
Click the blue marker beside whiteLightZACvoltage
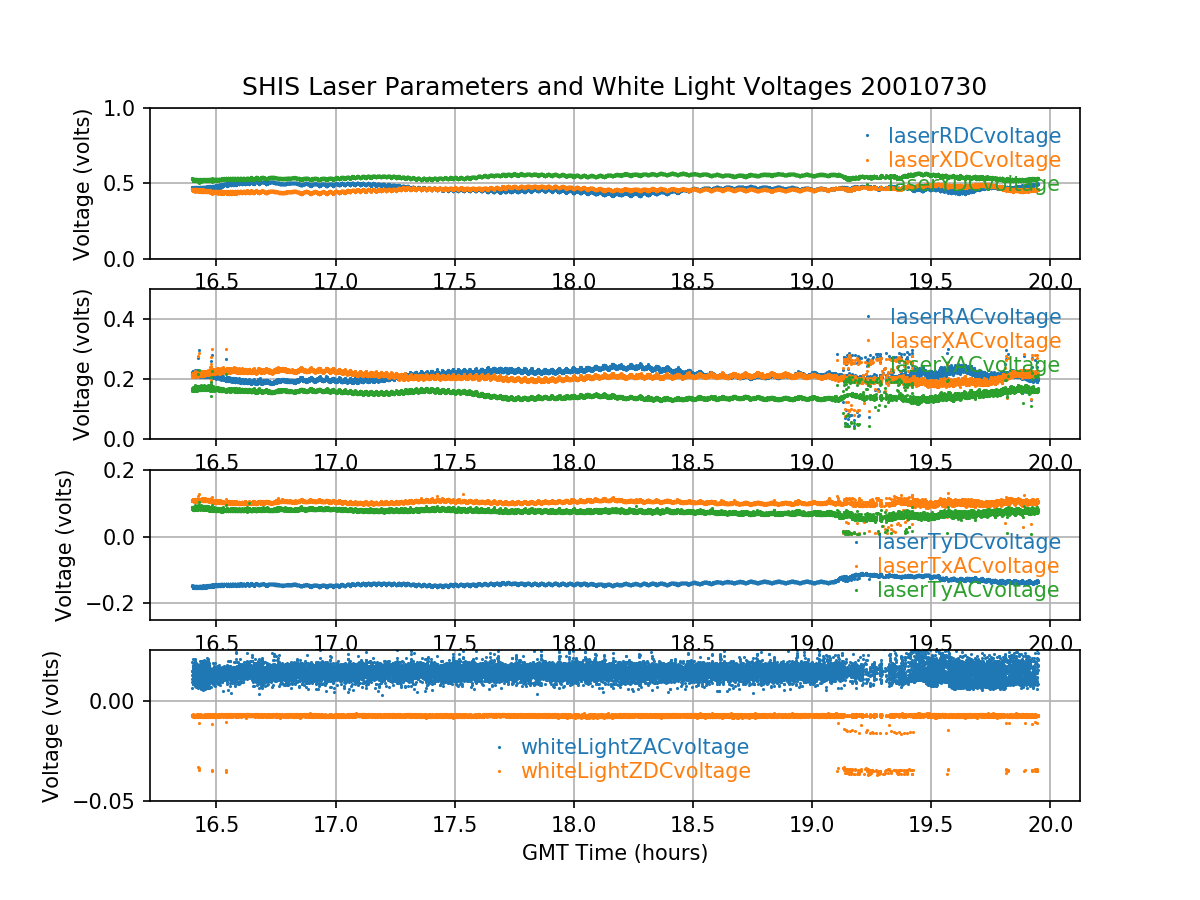click(500, 747)
